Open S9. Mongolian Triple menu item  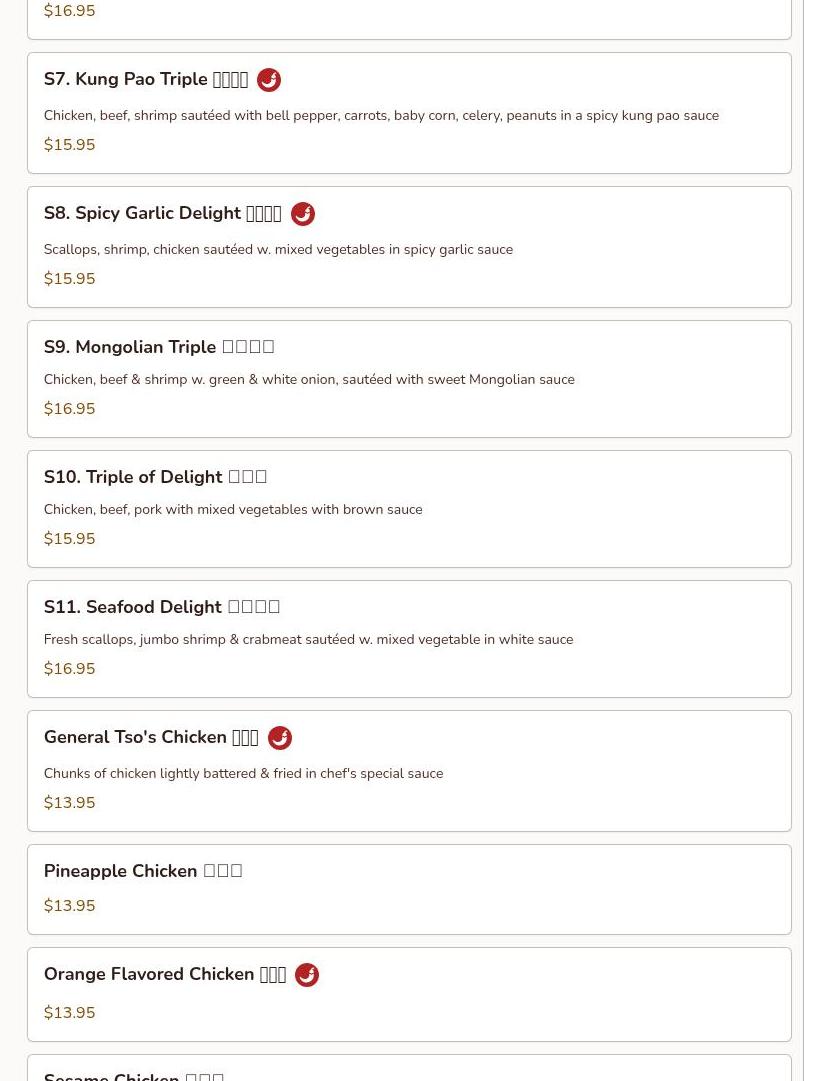click(158, 347)
